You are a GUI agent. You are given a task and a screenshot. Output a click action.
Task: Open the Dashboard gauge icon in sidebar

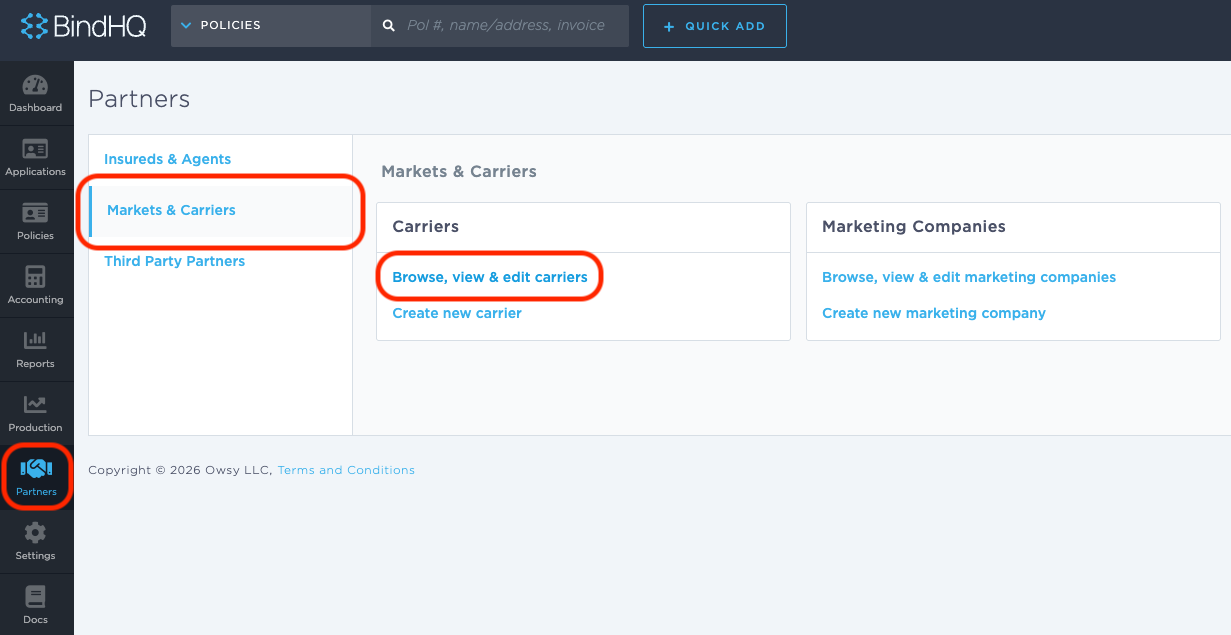pyautogui.click(x=35, y=86)
